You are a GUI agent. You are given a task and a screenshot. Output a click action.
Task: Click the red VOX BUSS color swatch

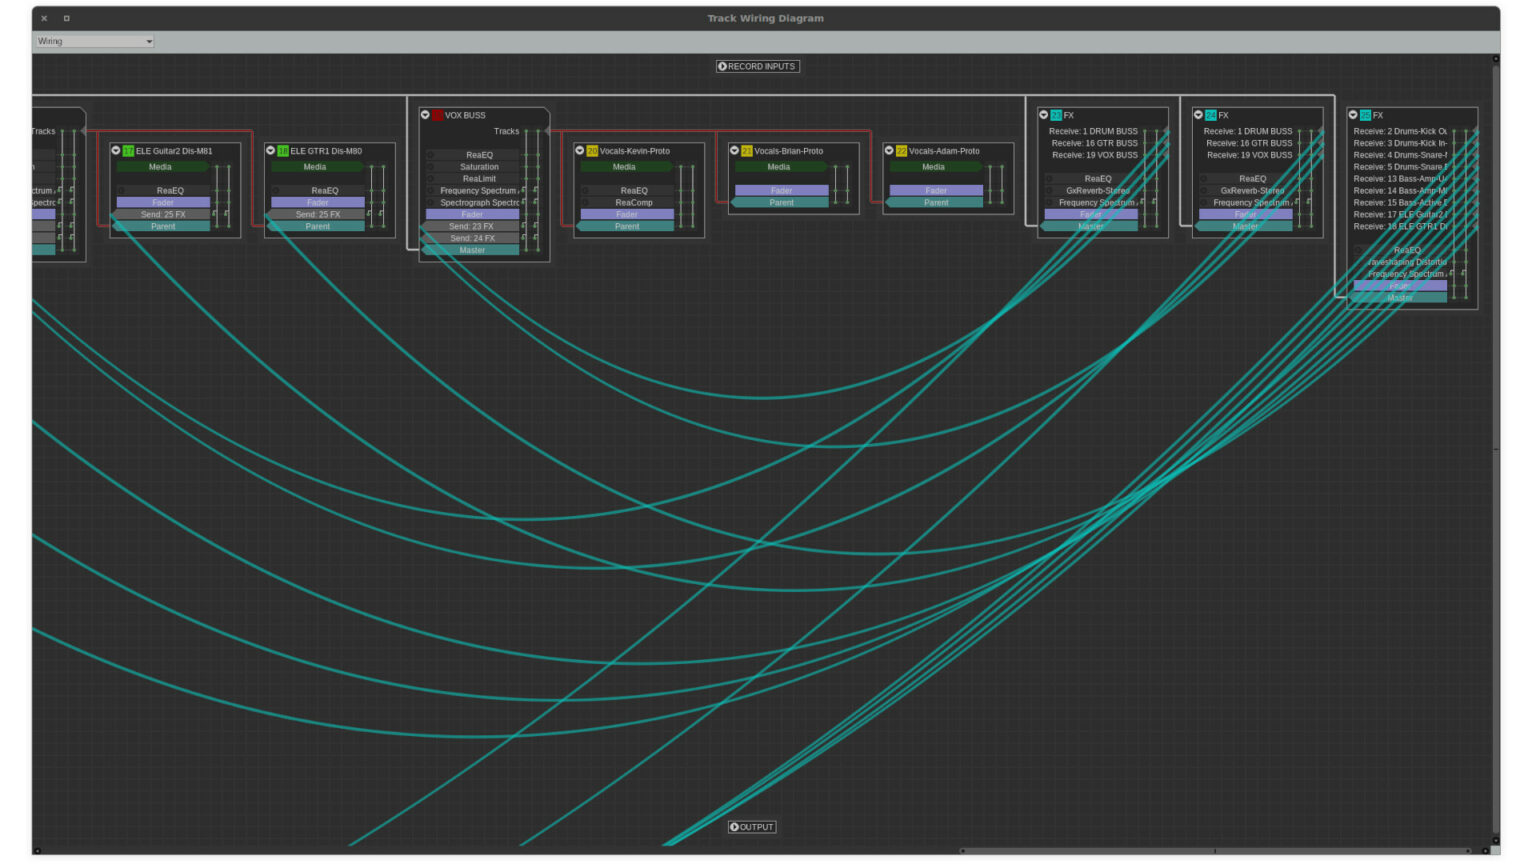pyautogui.click(x=437, y=115)
